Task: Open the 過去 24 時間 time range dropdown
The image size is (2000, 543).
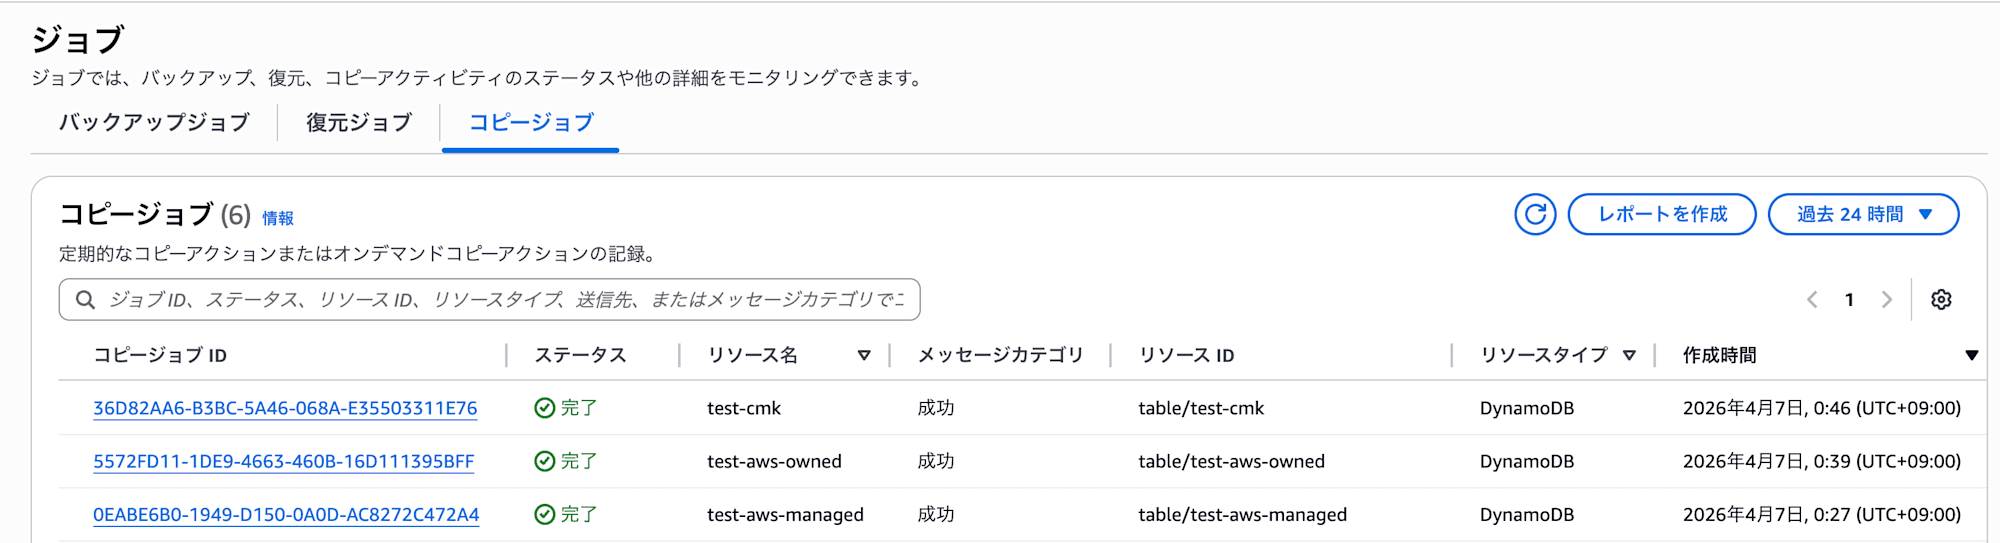Action: [x=1863, y=214]
